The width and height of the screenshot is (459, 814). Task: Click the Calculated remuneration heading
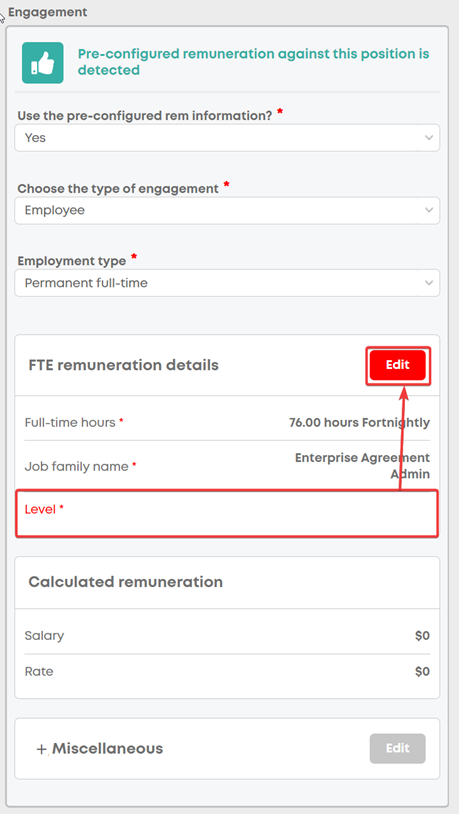[126, 582]
